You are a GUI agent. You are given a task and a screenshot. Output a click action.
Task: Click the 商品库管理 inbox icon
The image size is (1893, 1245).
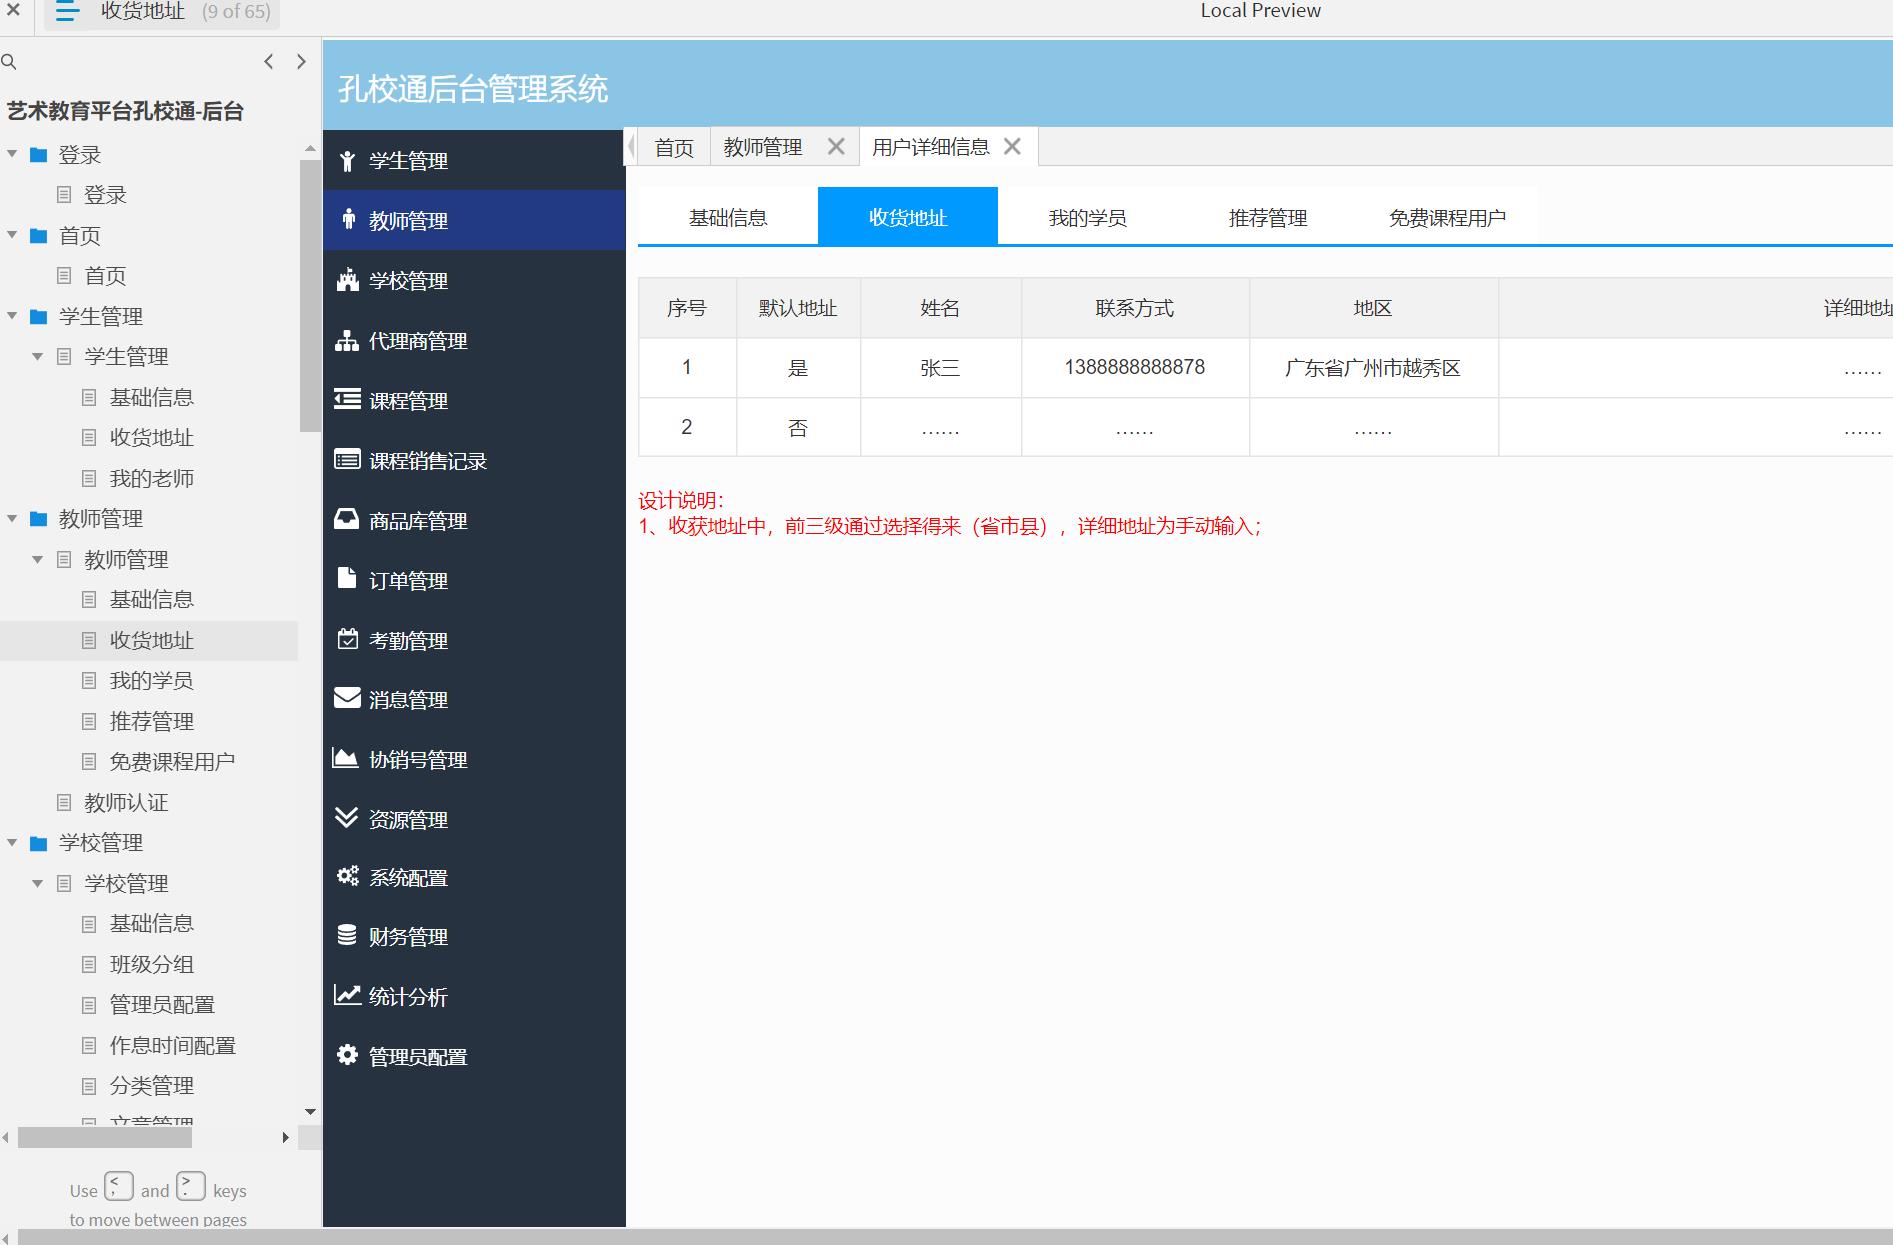tap(346, 519)
